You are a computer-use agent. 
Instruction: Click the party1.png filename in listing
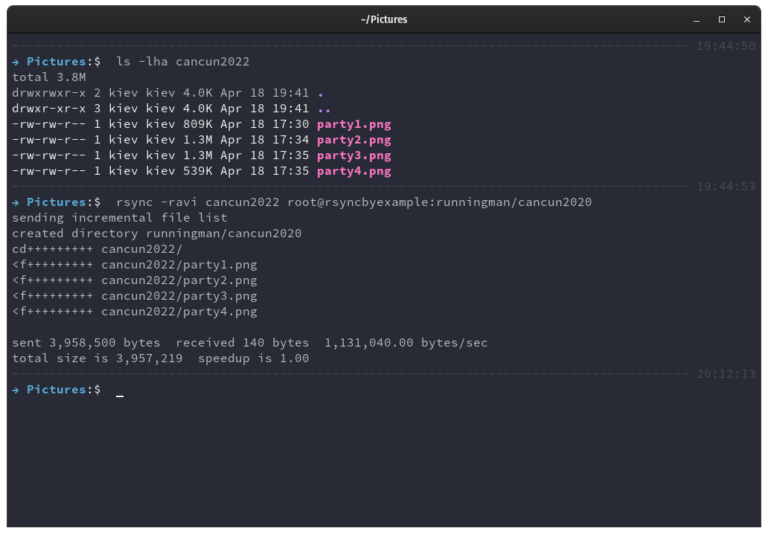pos(354,124)
